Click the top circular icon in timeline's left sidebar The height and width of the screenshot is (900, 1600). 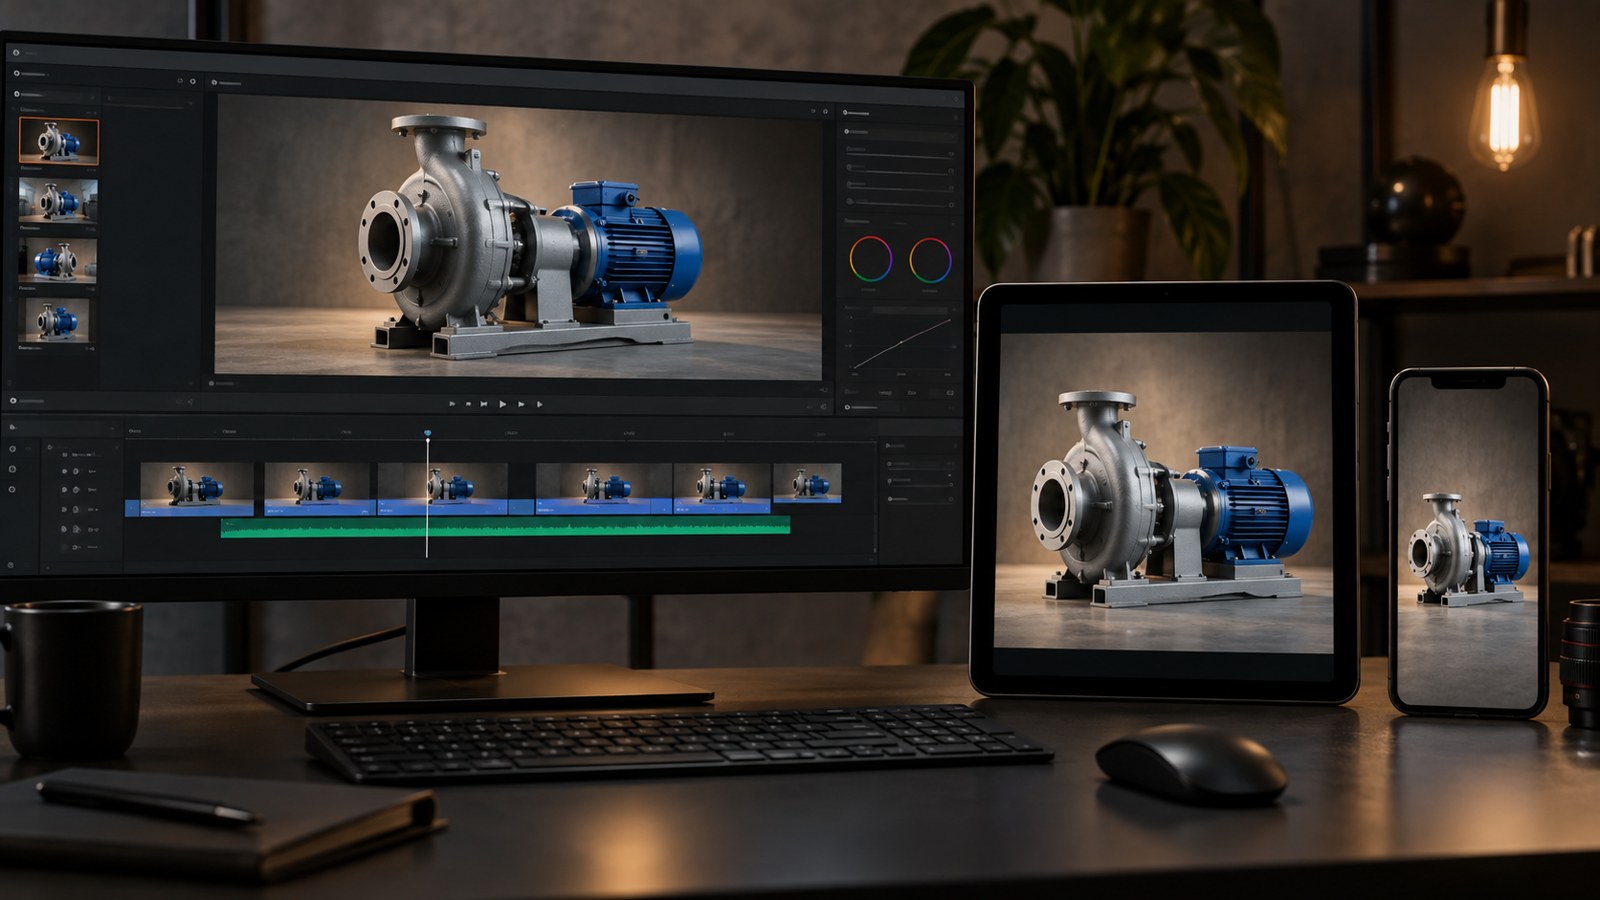coord(12,449)
